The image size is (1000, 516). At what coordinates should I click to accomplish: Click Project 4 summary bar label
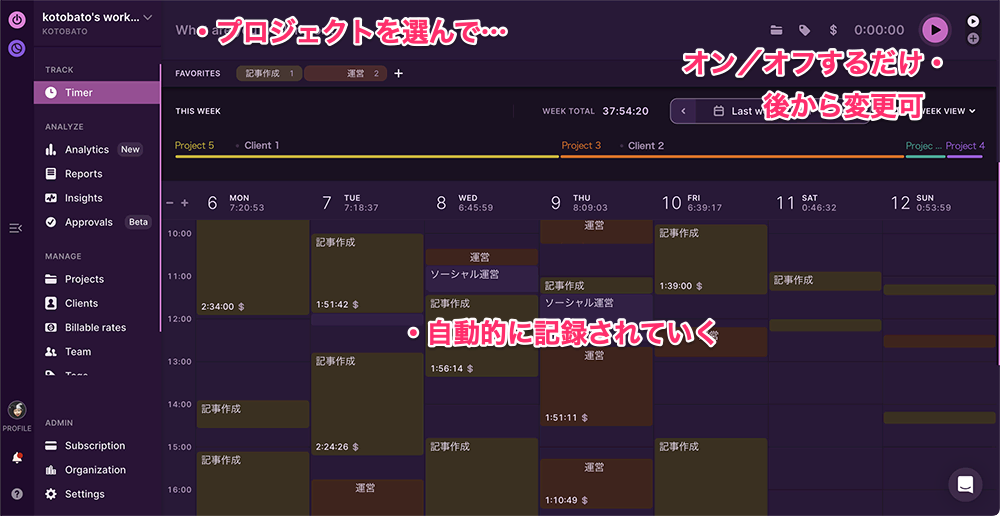tap(965, 145)
